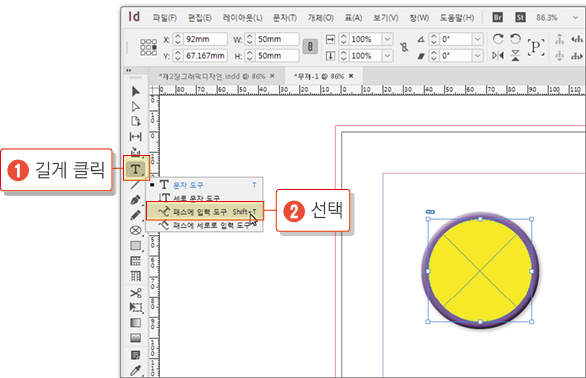Open the 개체(O) menu
The image size is (586, 378).
pyautogui.click(x=320, y=18)
